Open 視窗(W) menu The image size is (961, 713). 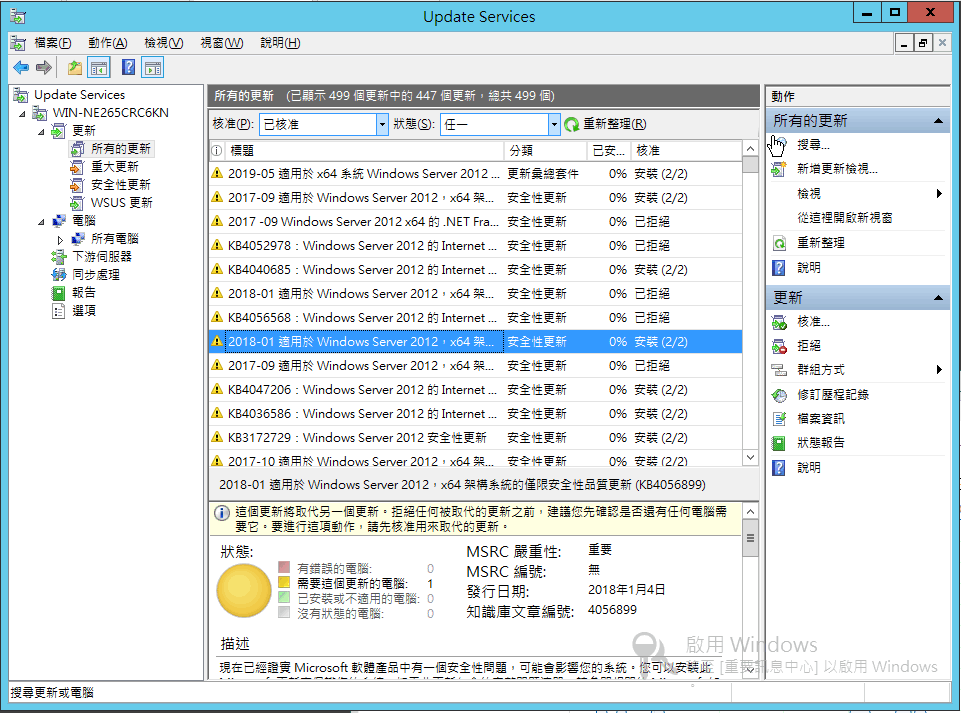[221, 43]
